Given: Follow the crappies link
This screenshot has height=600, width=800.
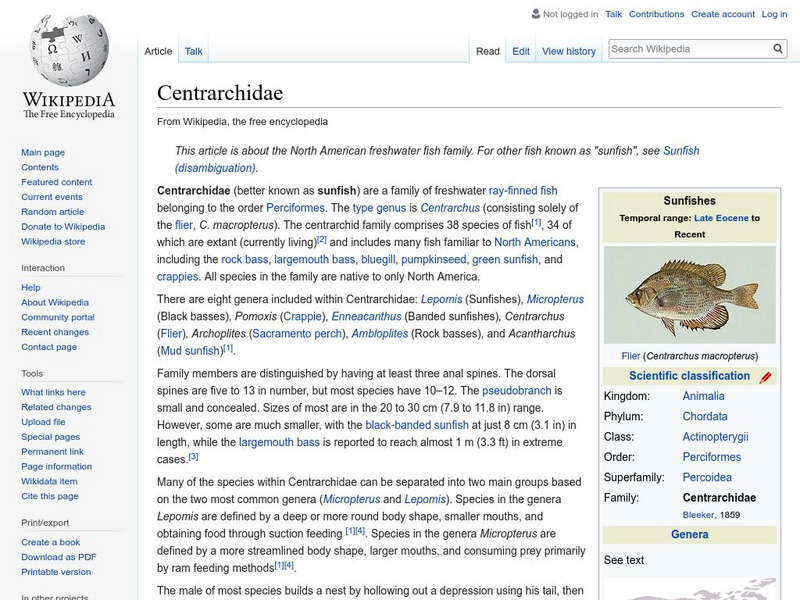Looking at the screenshot, I should click(178, 277).
